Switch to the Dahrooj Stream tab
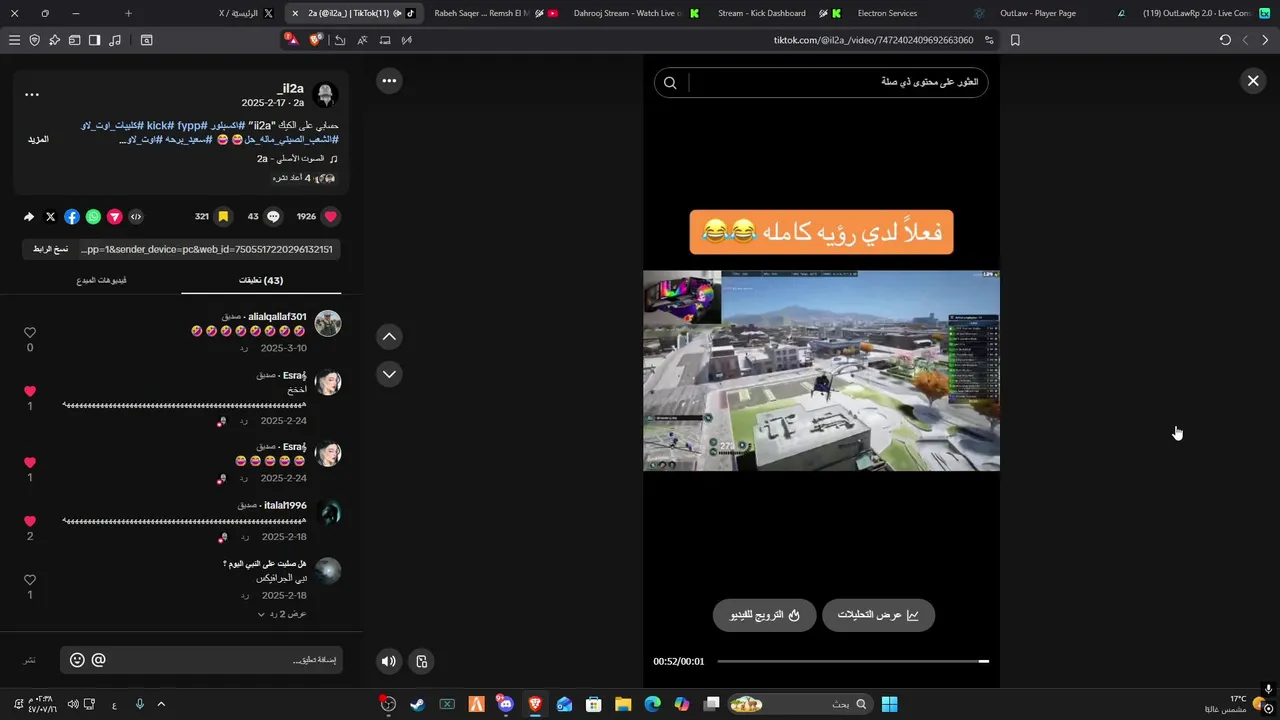The image size is (1280, 720). point(634,13)
